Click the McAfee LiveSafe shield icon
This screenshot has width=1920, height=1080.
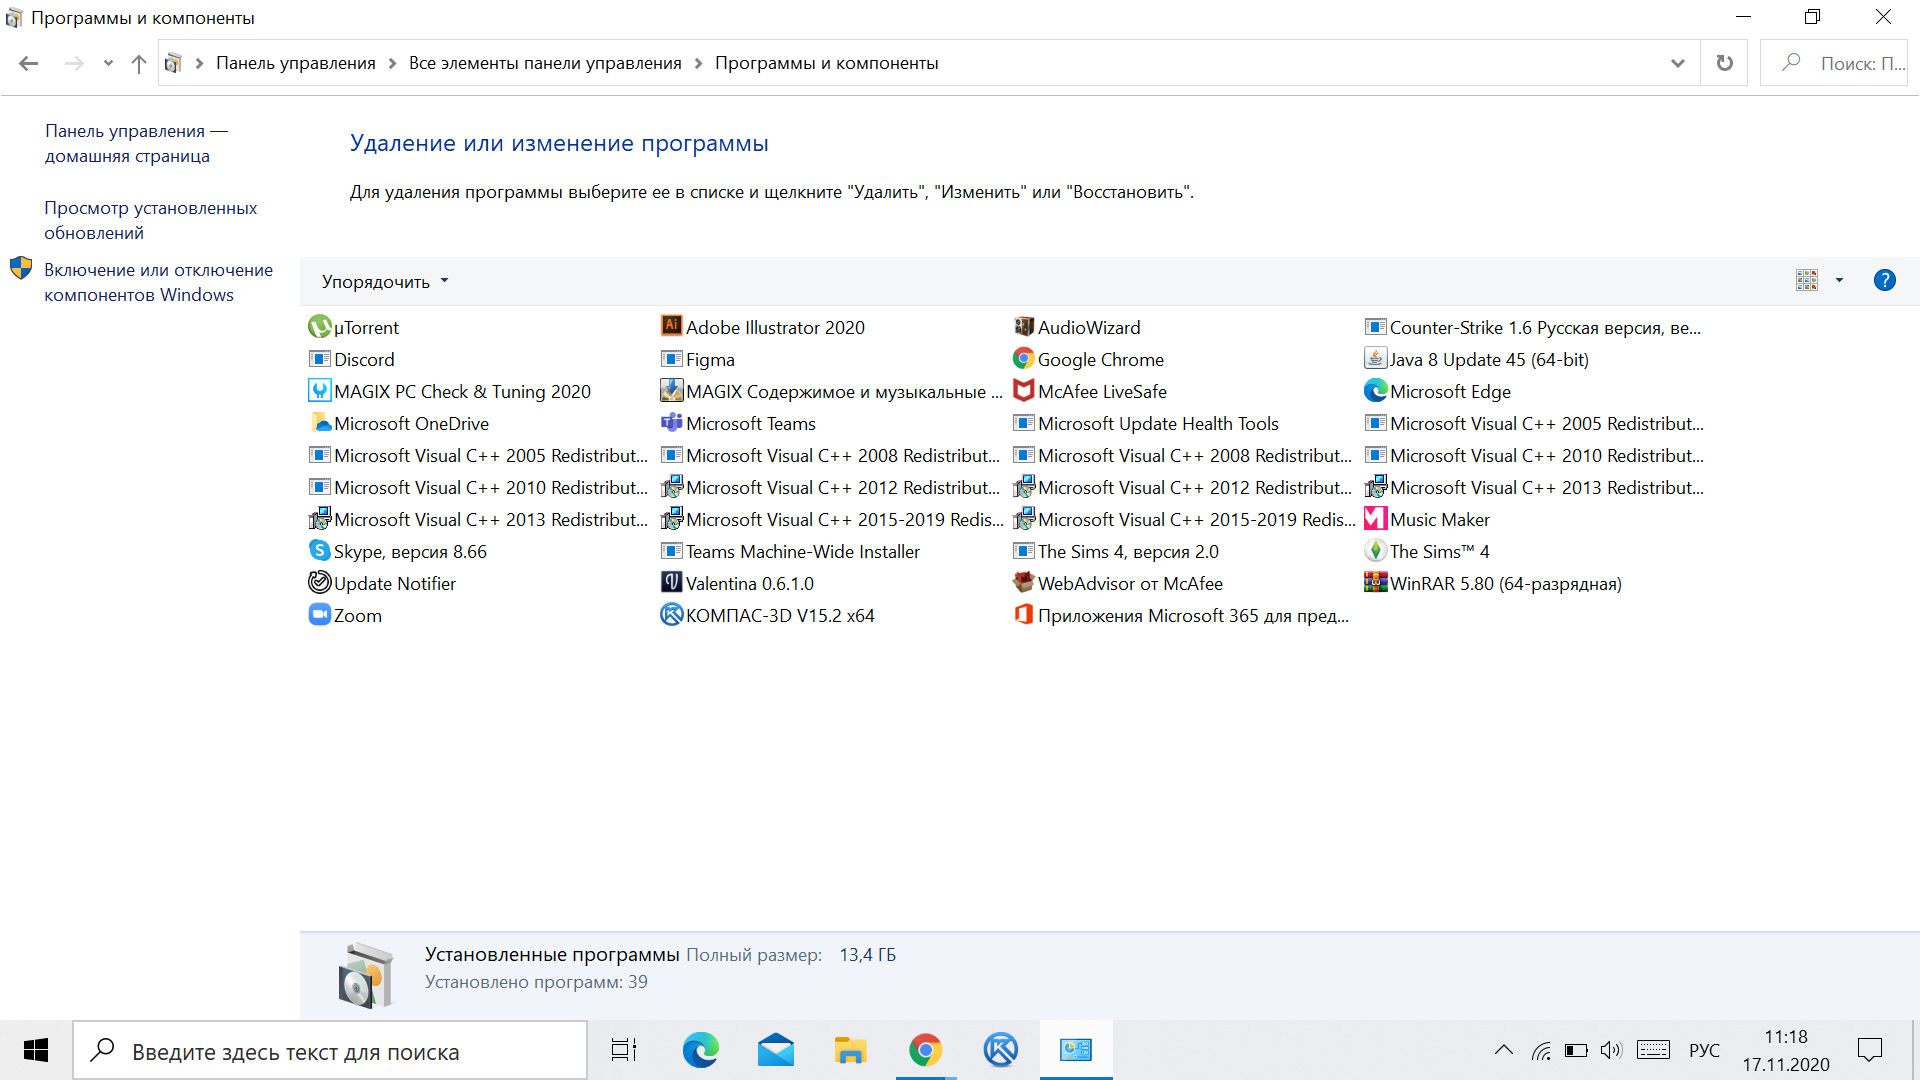(1023, 390)
